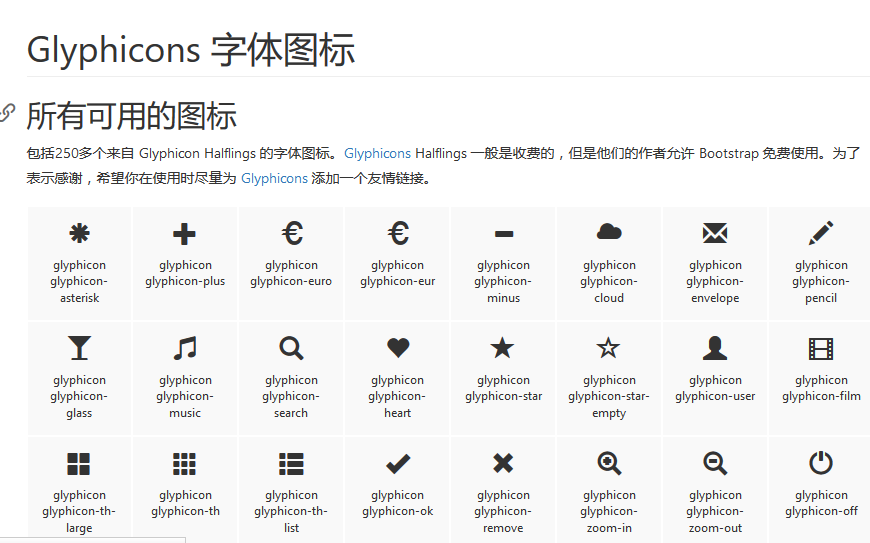Click the 所有可用的图标 heading
Image resolution: width=870 pixels, height=543 pixels.
(x=132, y=115)
